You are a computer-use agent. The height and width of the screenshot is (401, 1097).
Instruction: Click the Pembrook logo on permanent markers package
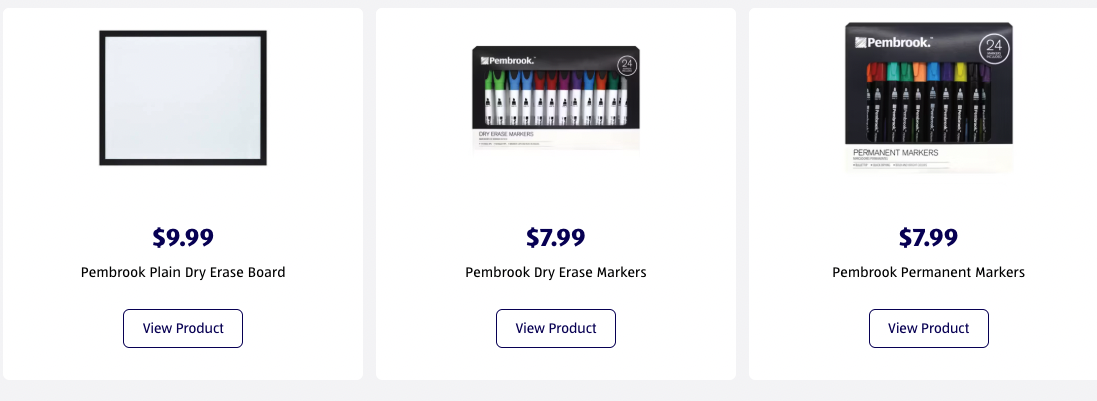pos(893,43)
